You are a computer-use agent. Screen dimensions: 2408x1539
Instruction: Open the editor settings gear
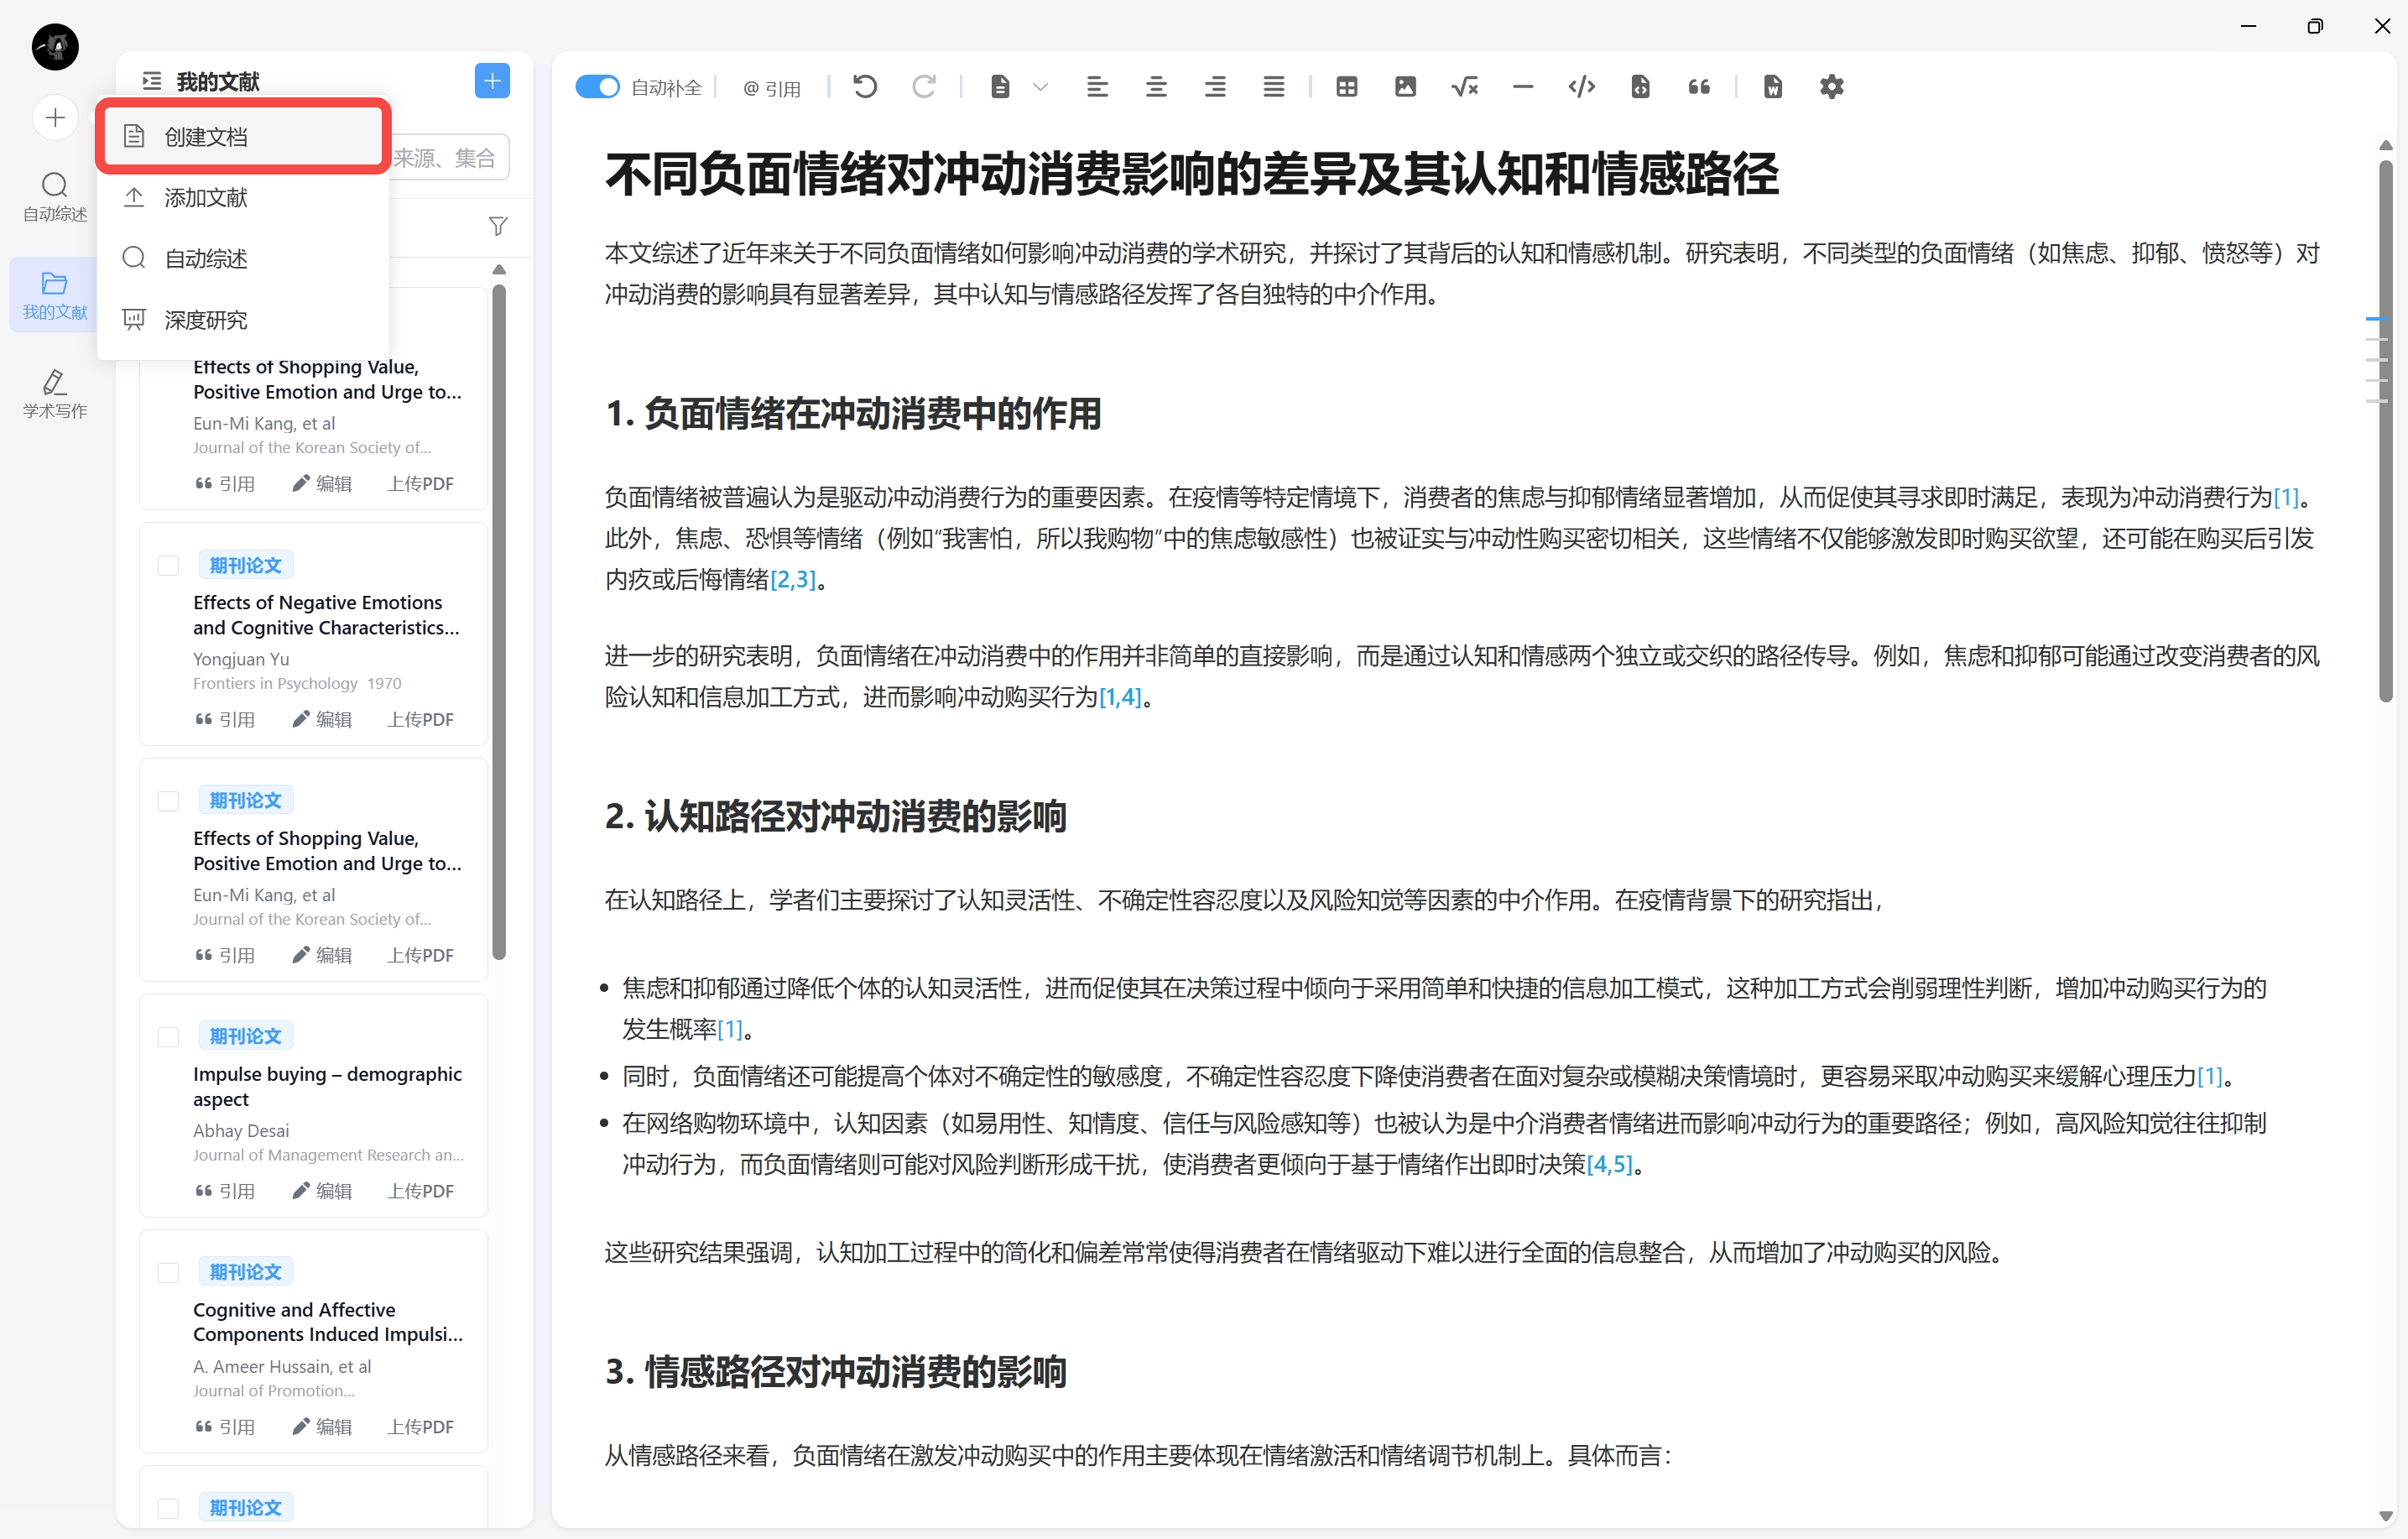click(1831, 87)
